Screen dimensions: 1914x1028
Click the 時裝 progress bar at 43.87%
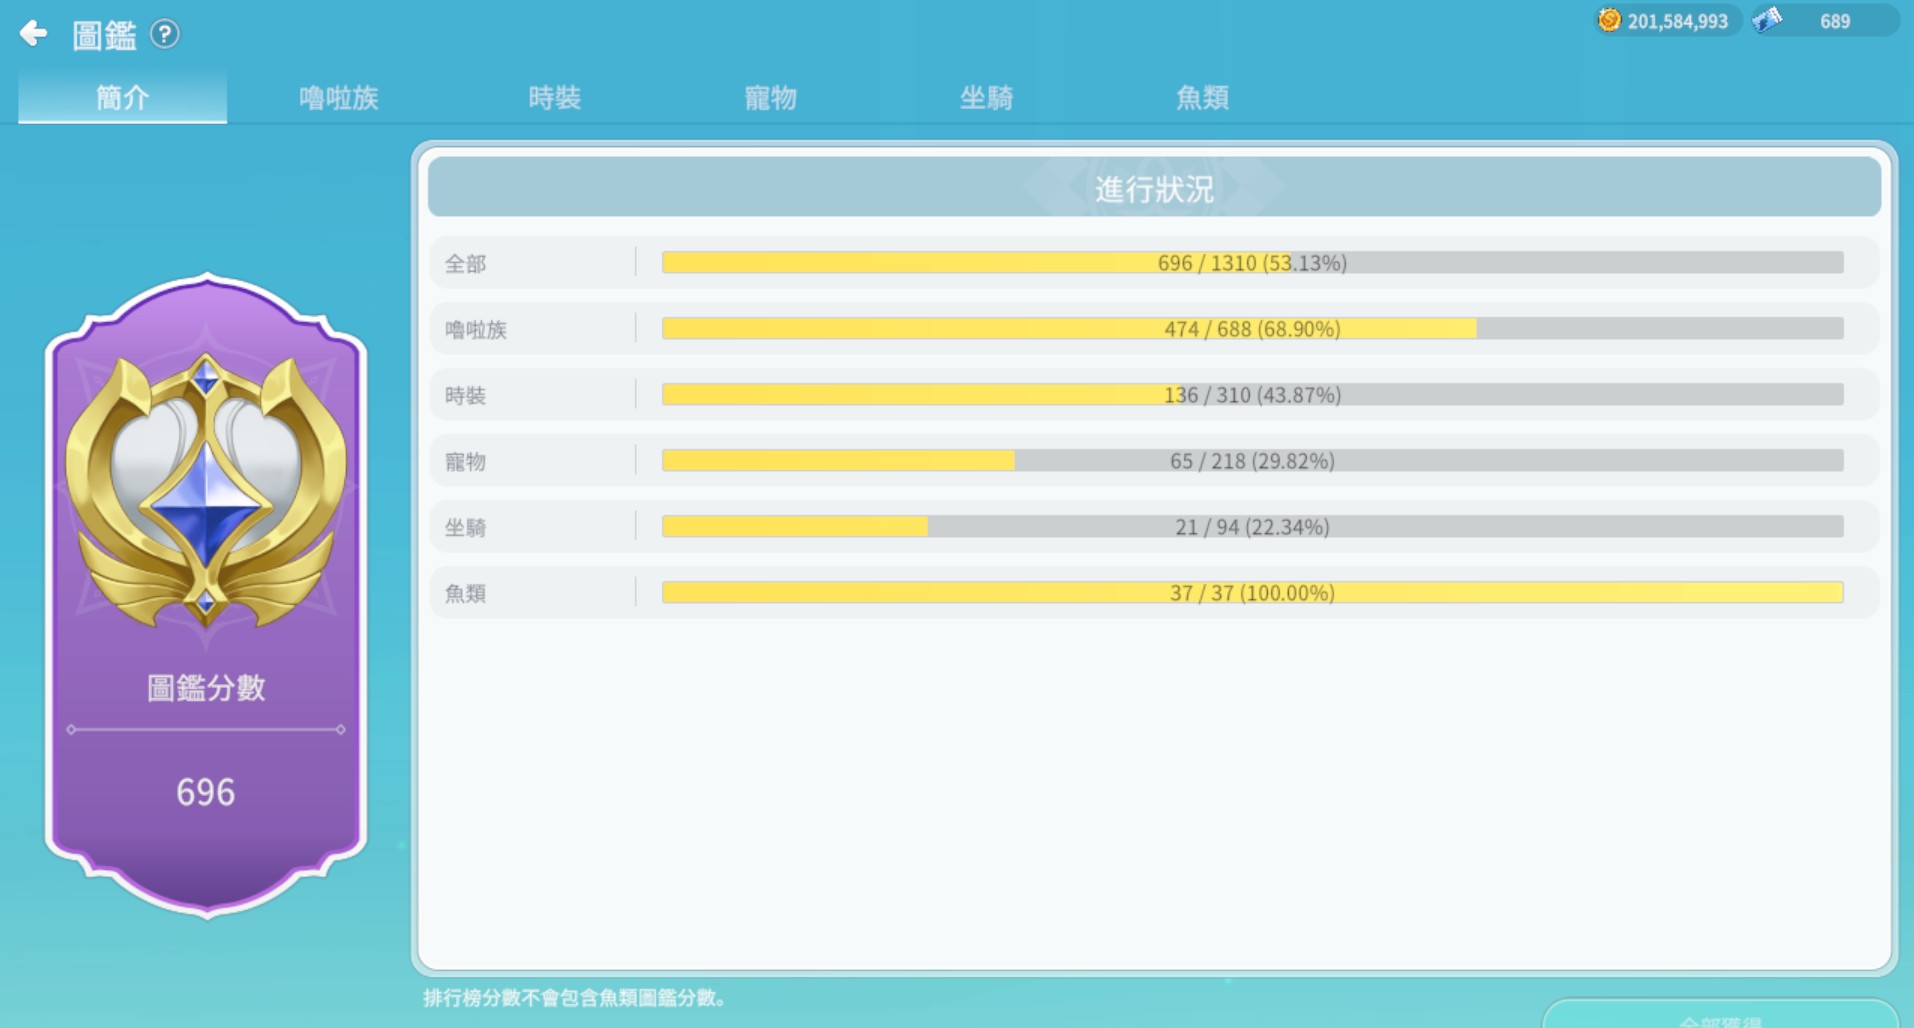click(1252, 395)
